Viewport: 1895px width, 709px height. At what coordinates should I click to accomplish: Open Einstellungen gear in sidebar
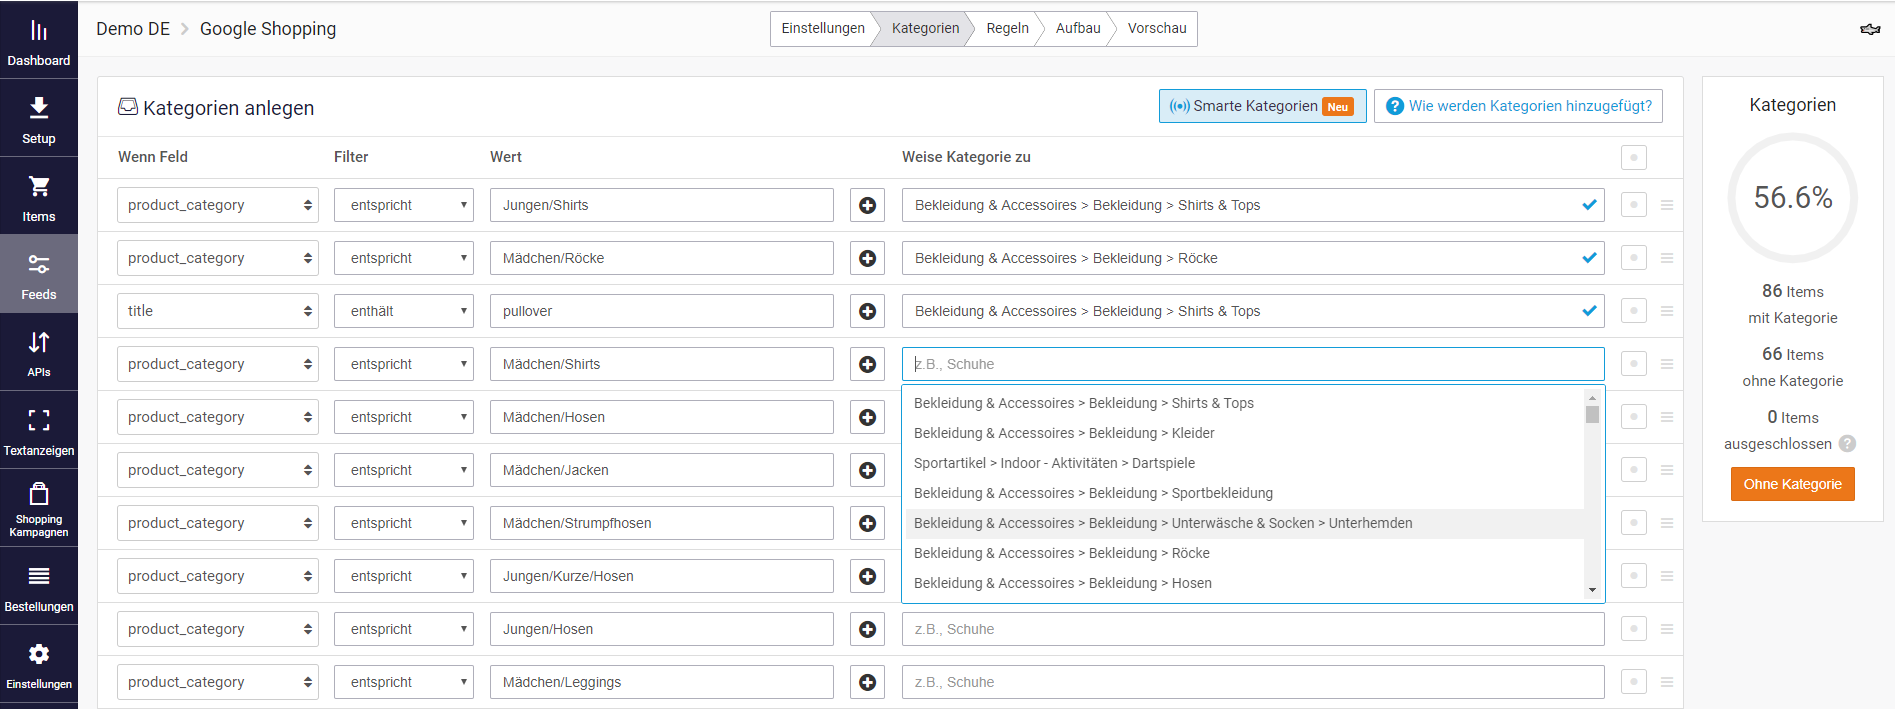[39, 664]
